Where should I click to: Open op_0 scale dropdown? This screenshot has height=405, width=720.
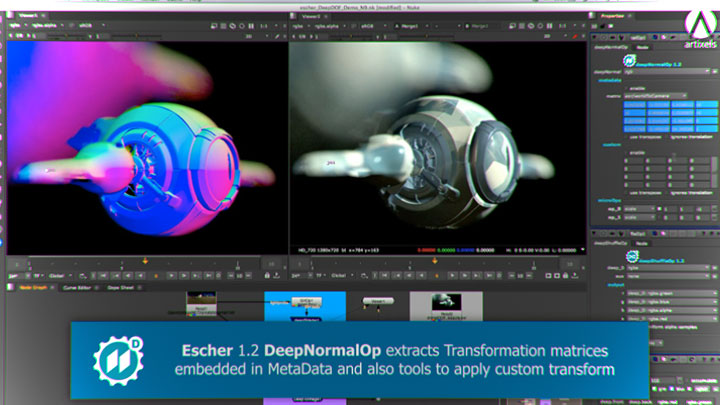[x=639, y=209]
